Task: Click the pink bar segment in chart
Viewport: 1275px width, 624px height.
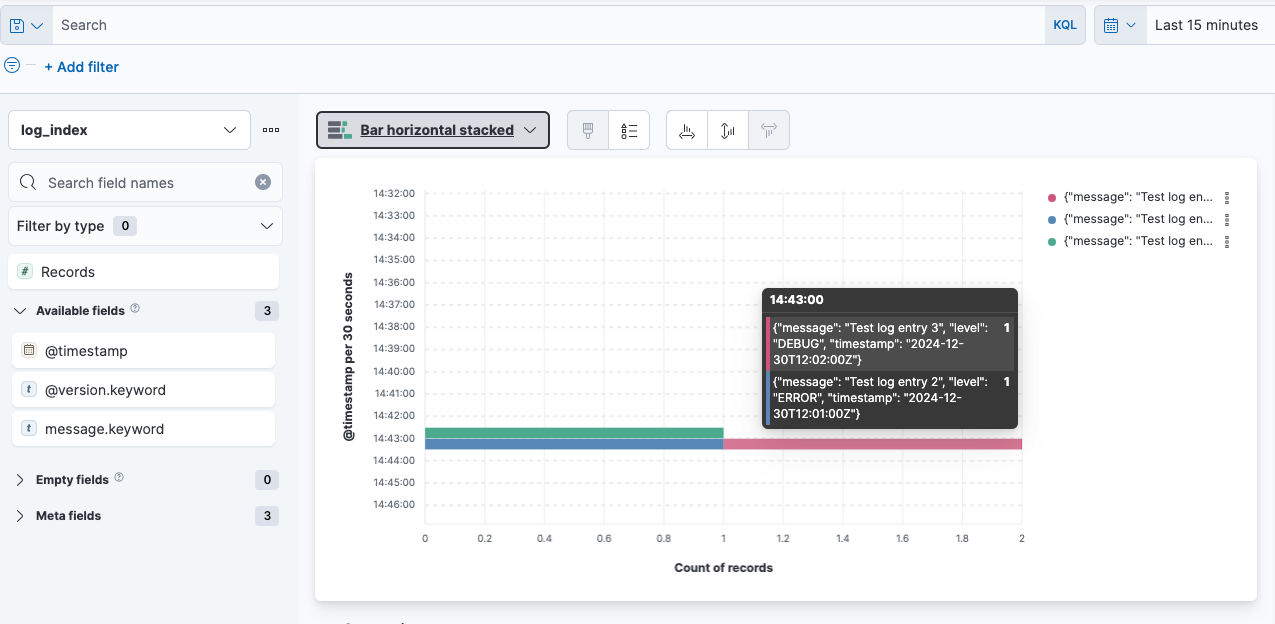Action: coord(872,444)
